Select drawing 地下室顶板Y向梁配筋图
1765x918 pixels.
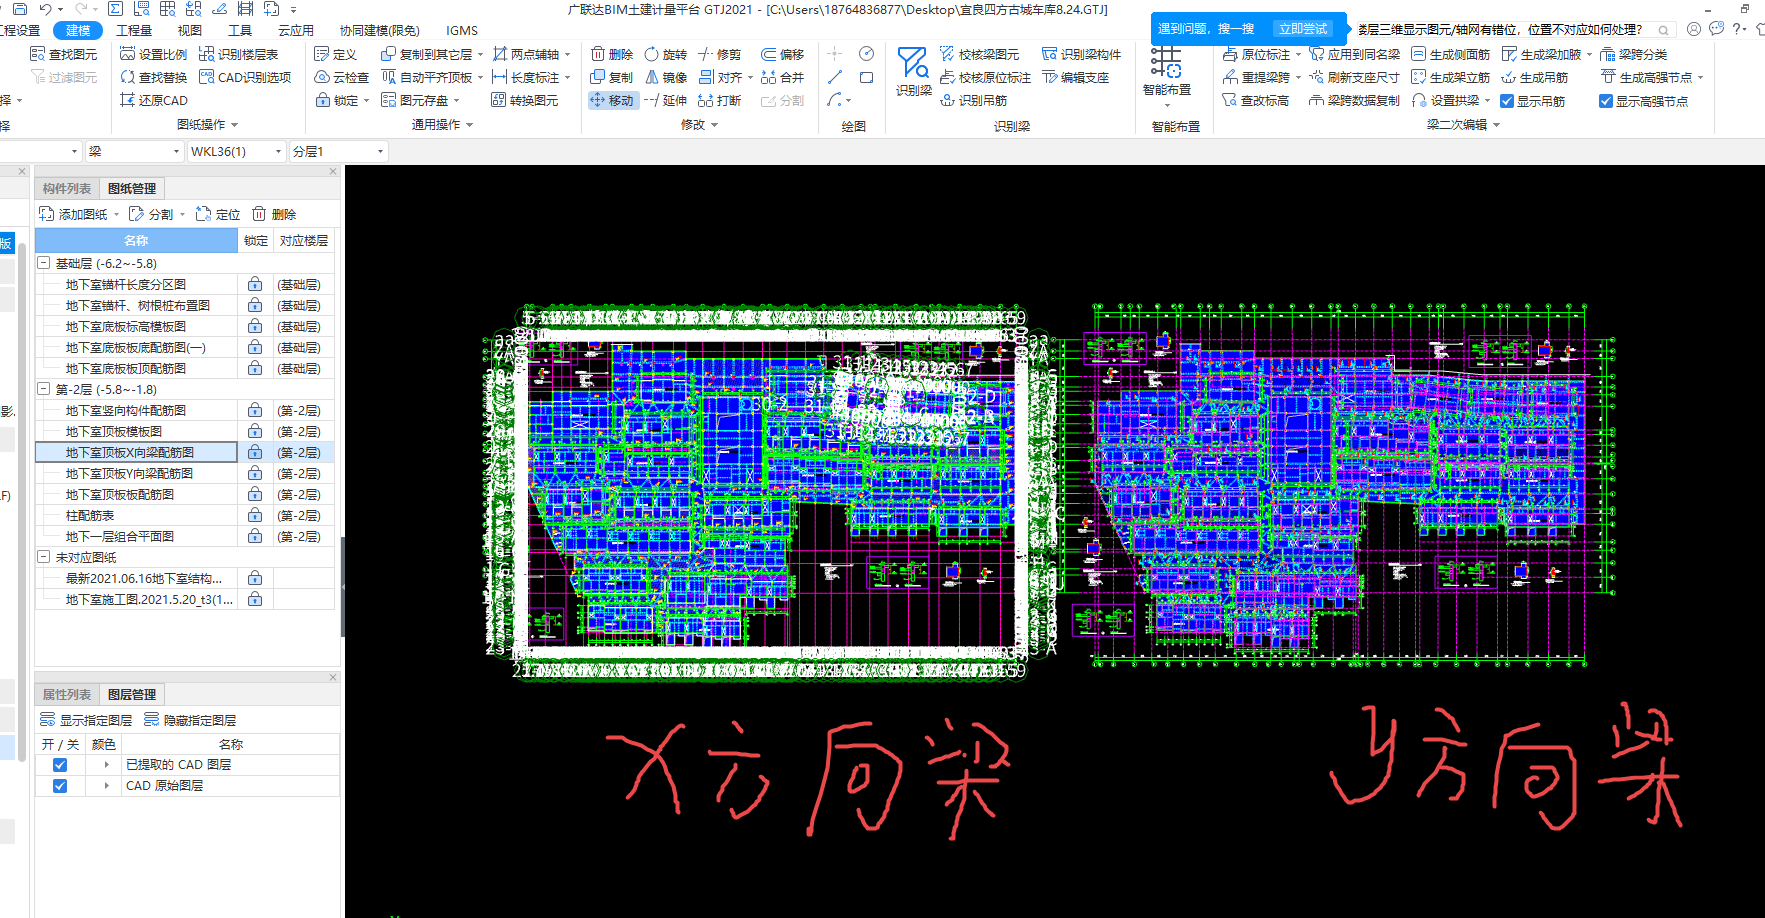click(129, 473)
